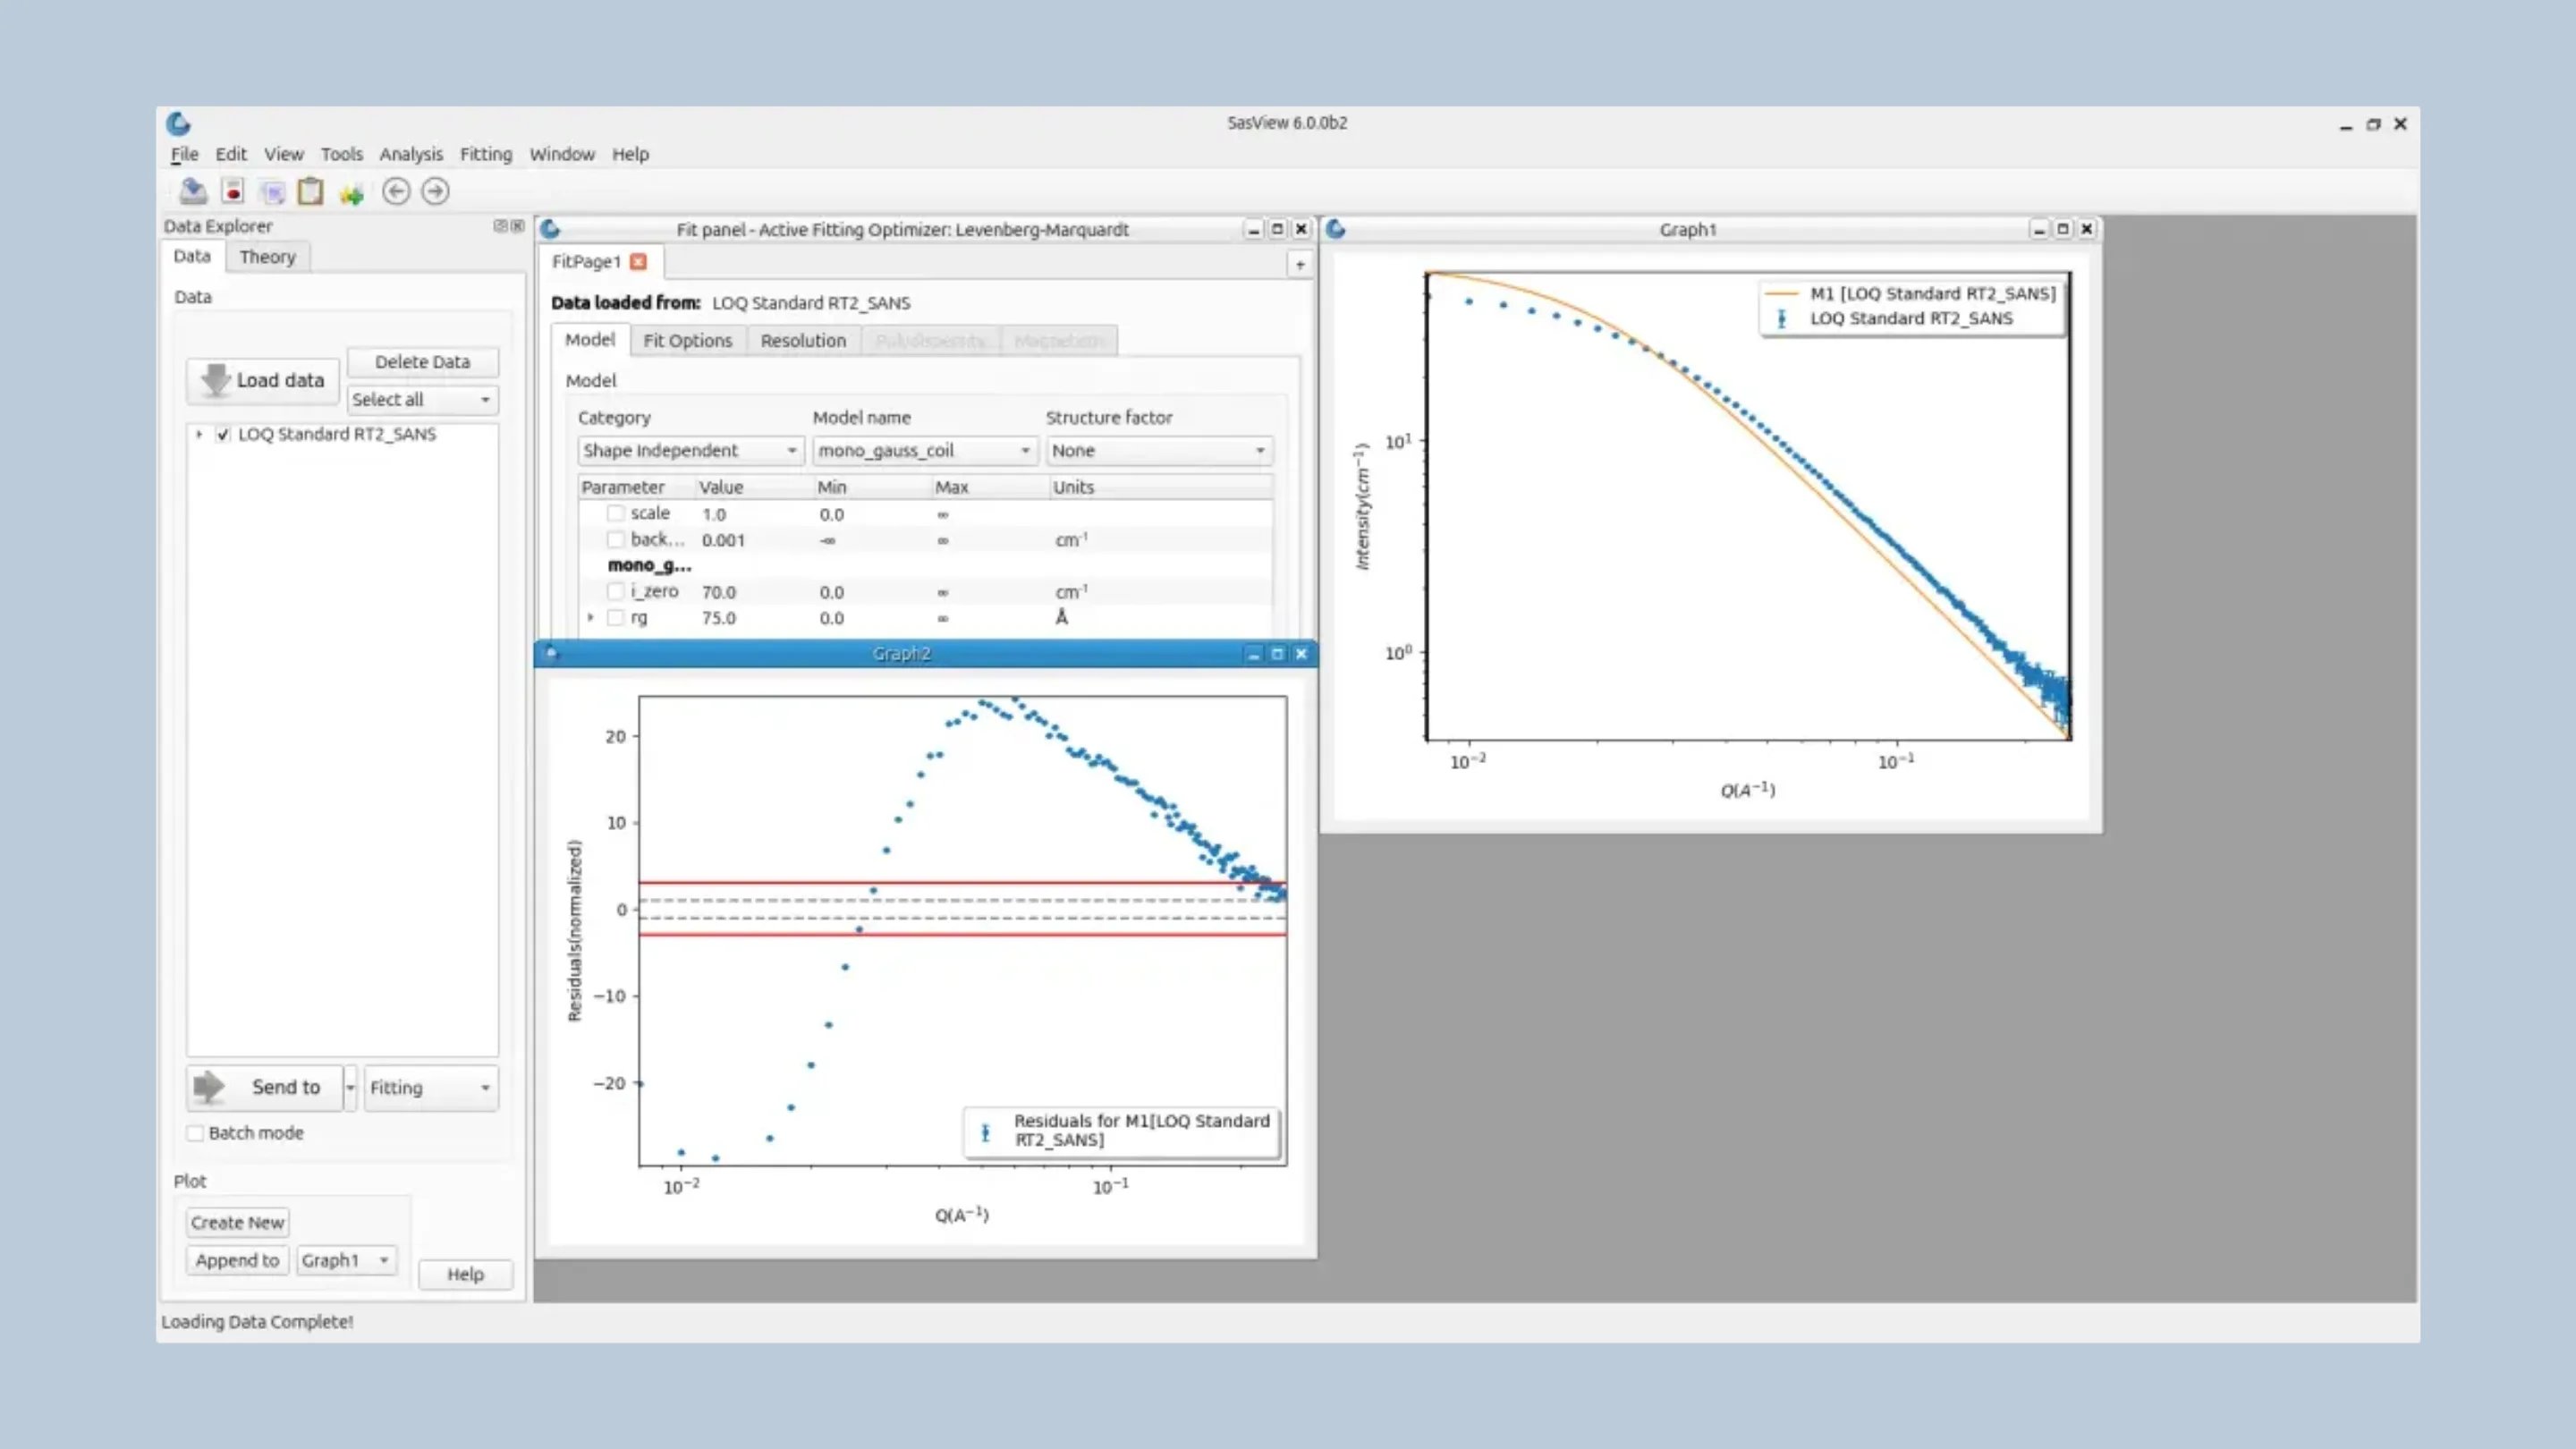Viewport: 2576px width, 1449px height.
Task: Click the Delete Data button
Action: (422, 361)
